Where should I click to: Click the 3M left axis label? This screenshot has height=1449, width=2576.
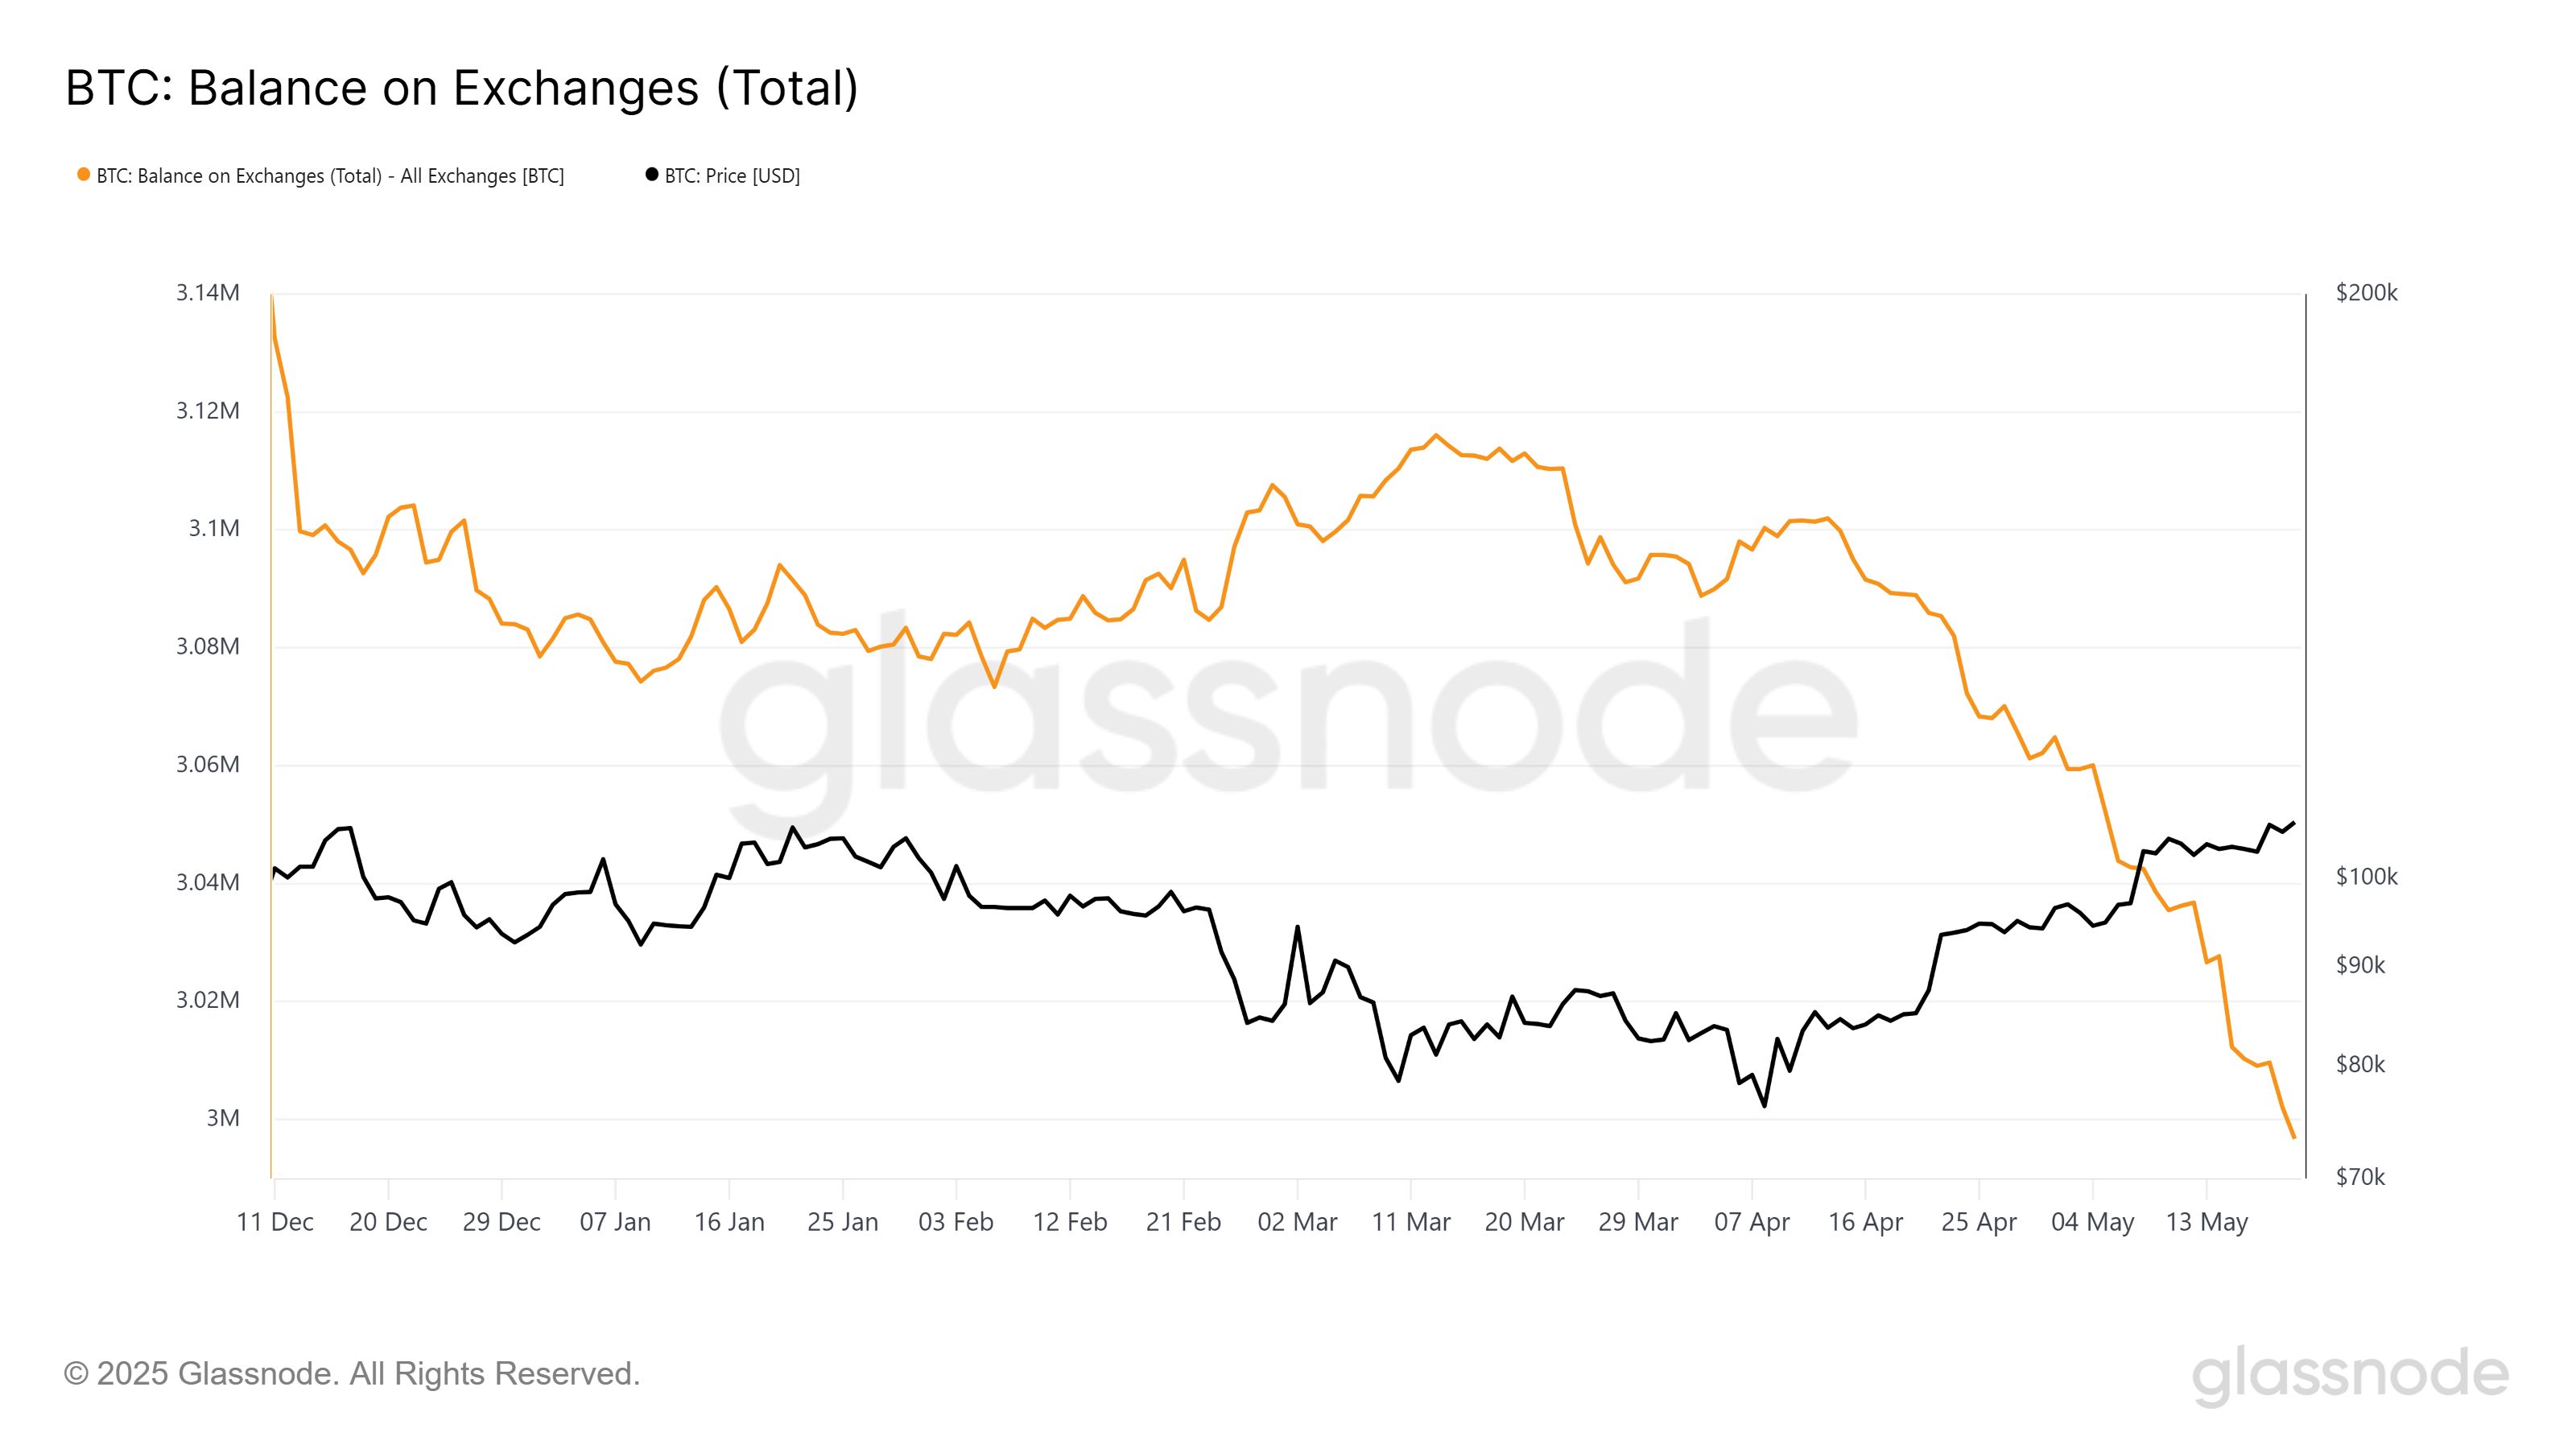pos(223,1118)
